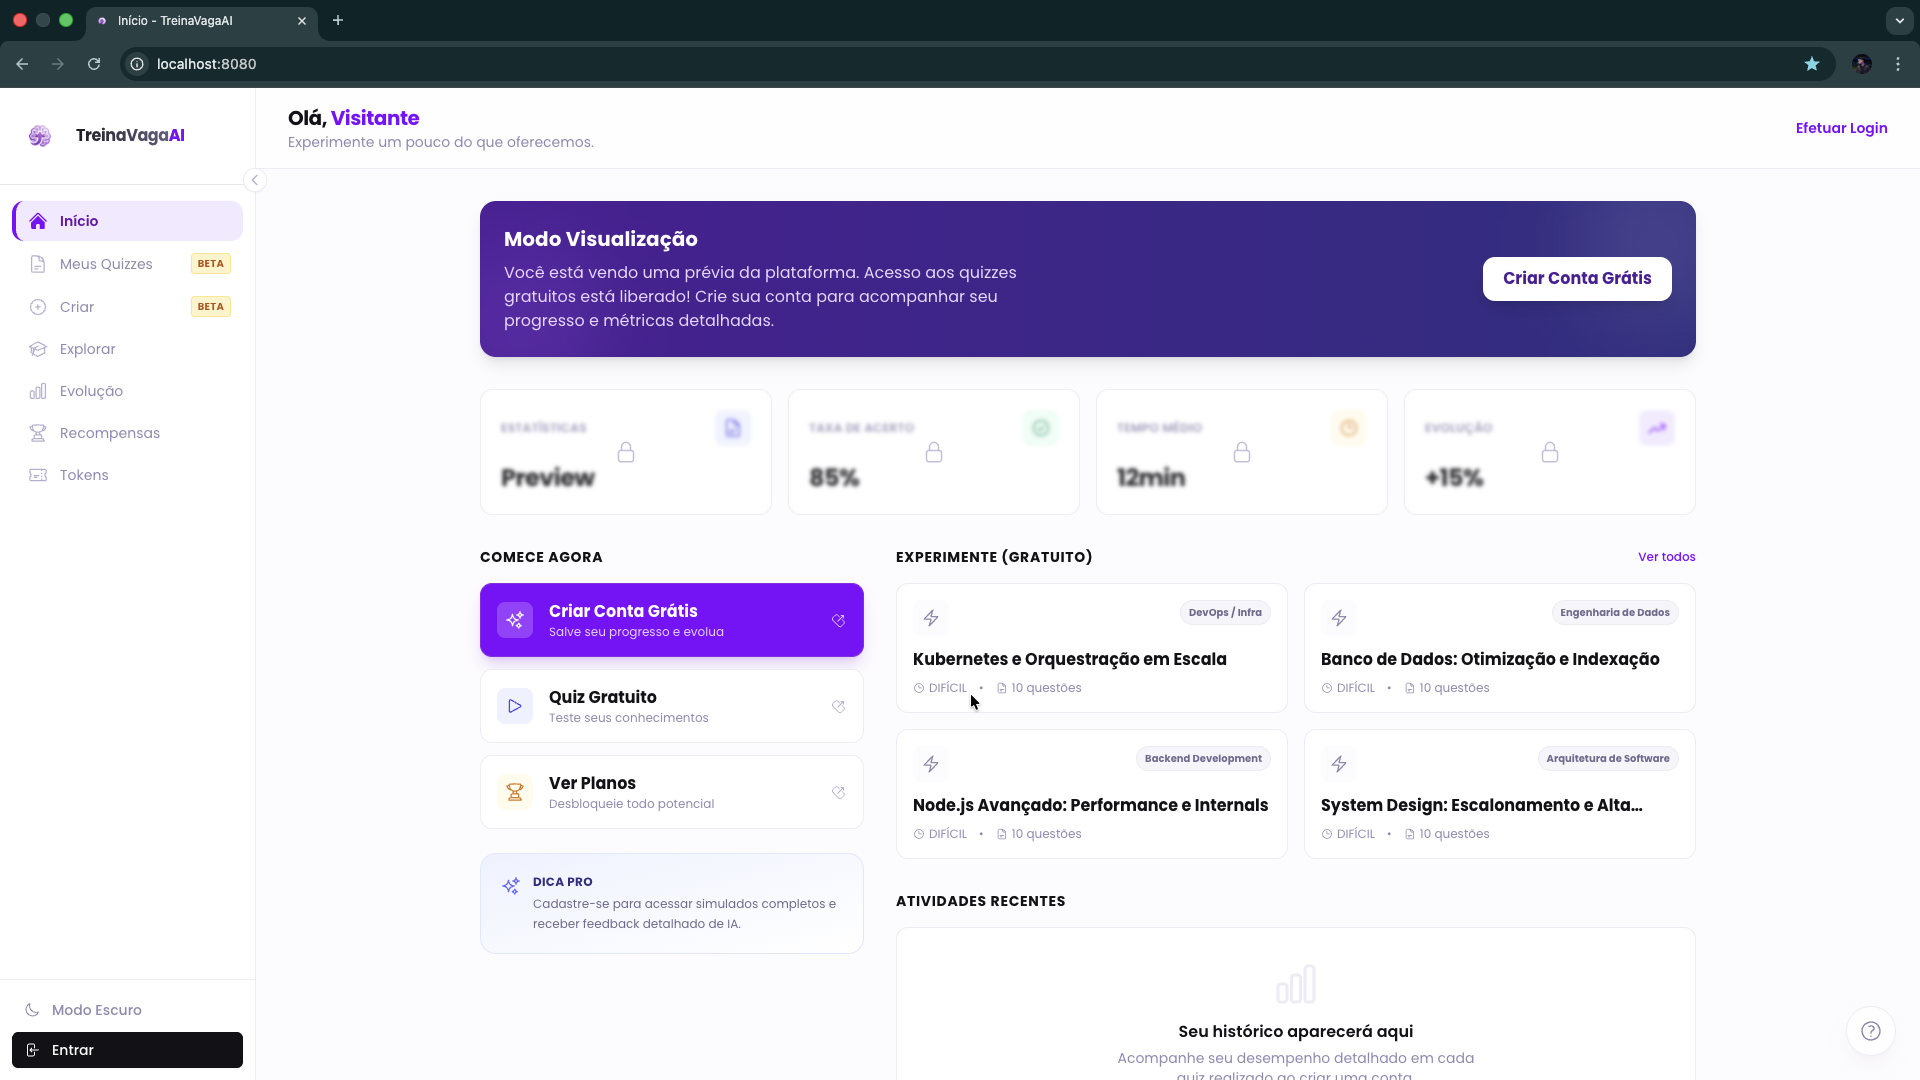Click the trophy icon beside Ver Planos
This screenshot has width=1920, height=1080.
tap(515, 792)
